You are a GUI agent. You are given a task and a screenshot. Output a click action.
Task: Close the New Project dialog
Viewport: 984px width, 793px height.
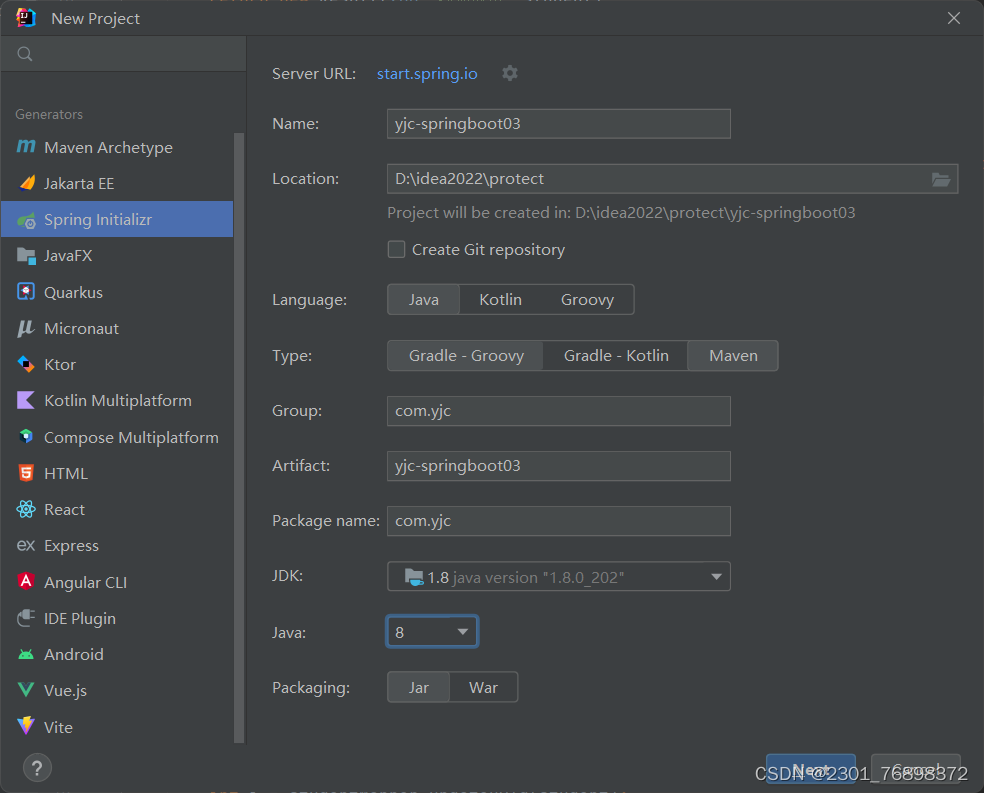click(x=954, y=18)
